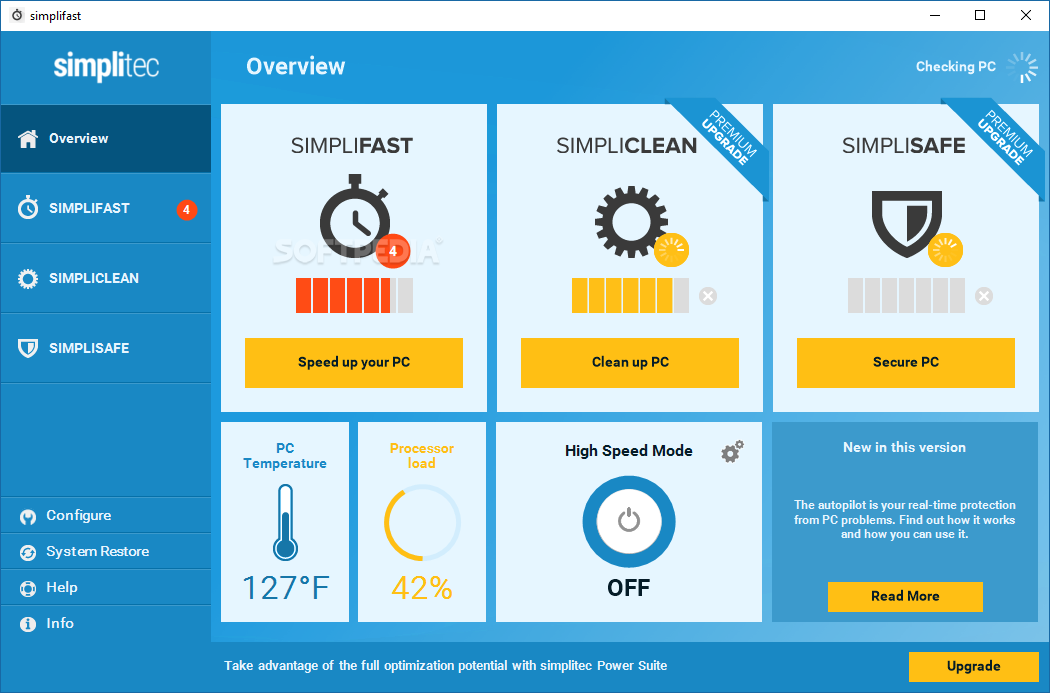Click the OFF status text

[628, 588]
